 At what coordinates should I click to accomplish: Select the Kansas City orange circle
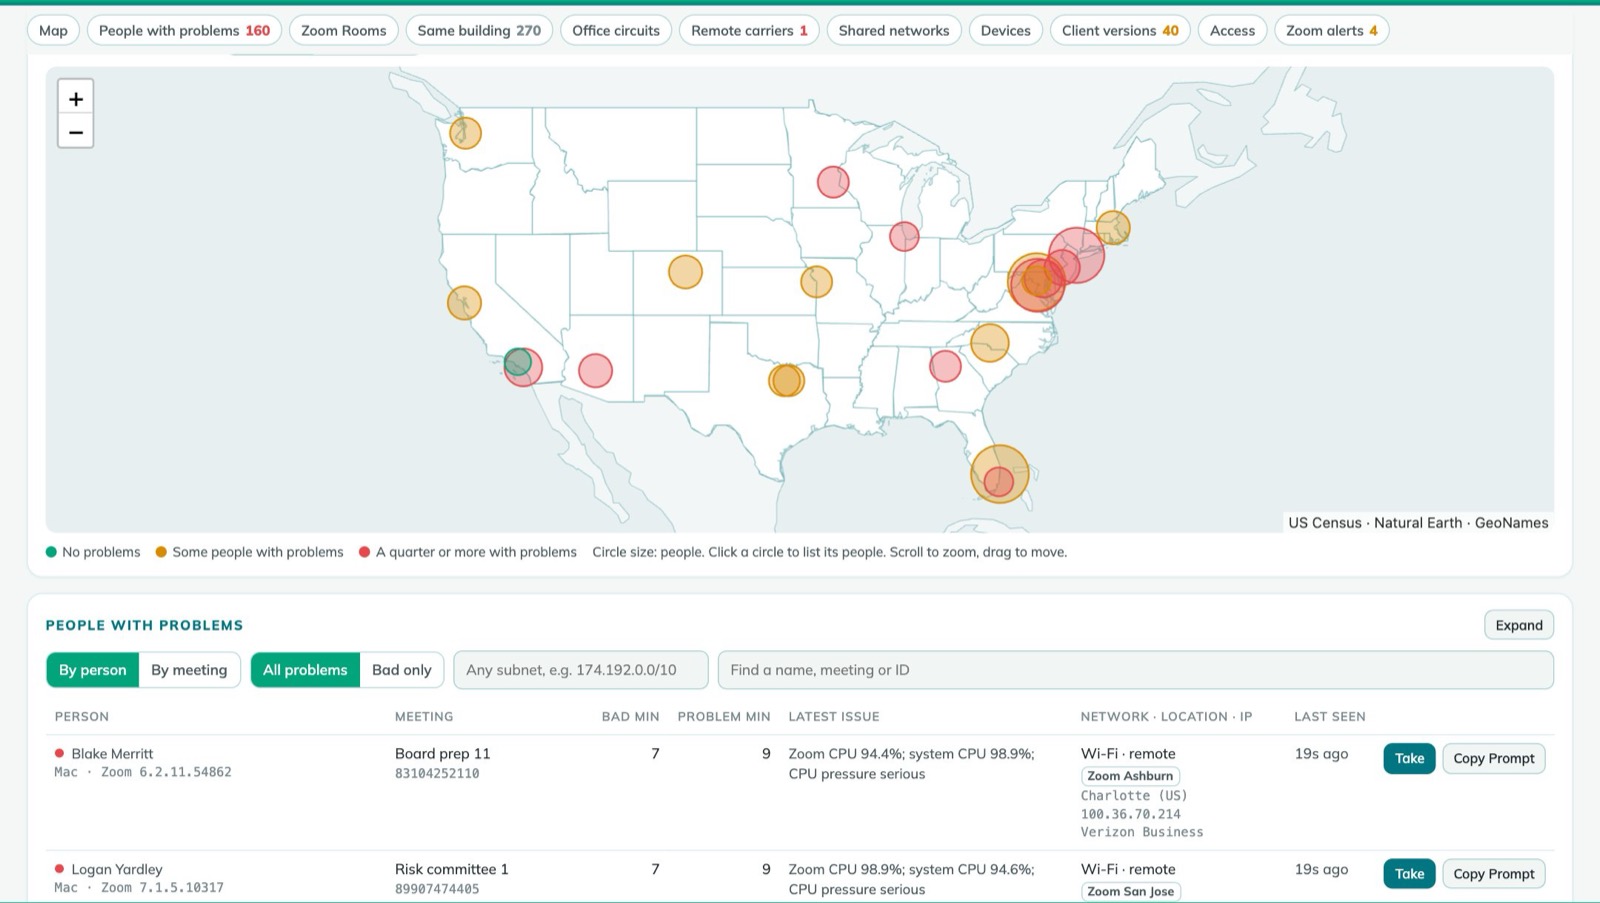[x=816, y=282]
